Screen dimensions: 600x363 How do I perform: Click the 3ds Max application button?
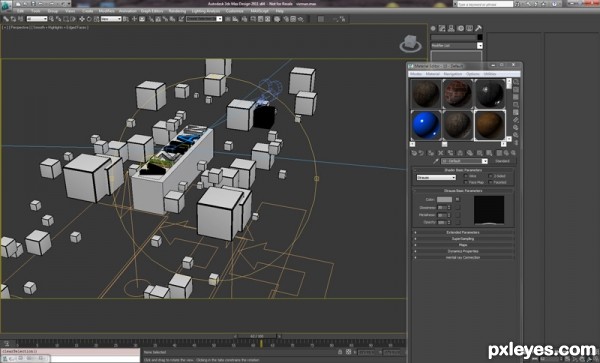pyautogui.click(x=6, y=6)
